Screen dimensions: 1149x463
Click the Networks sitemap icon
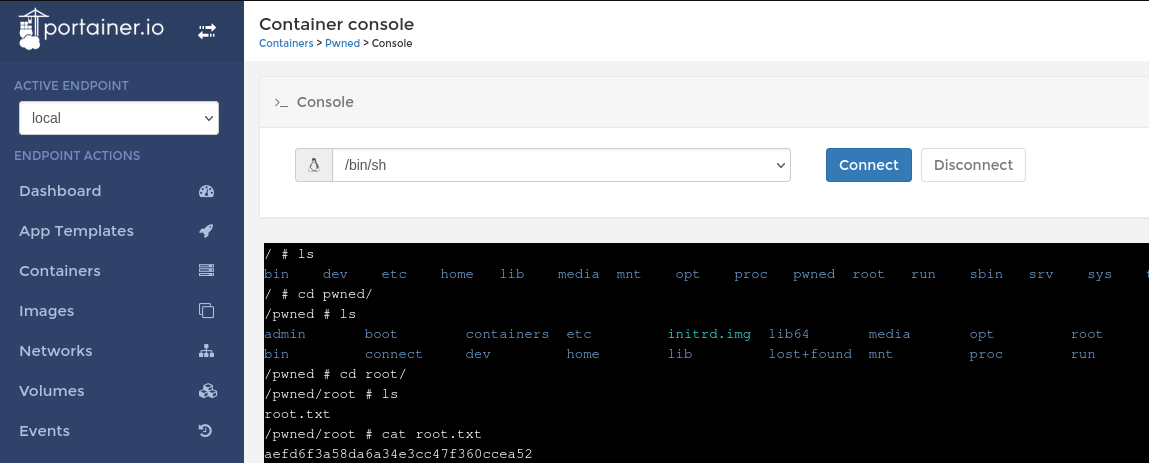click(207, 351)
